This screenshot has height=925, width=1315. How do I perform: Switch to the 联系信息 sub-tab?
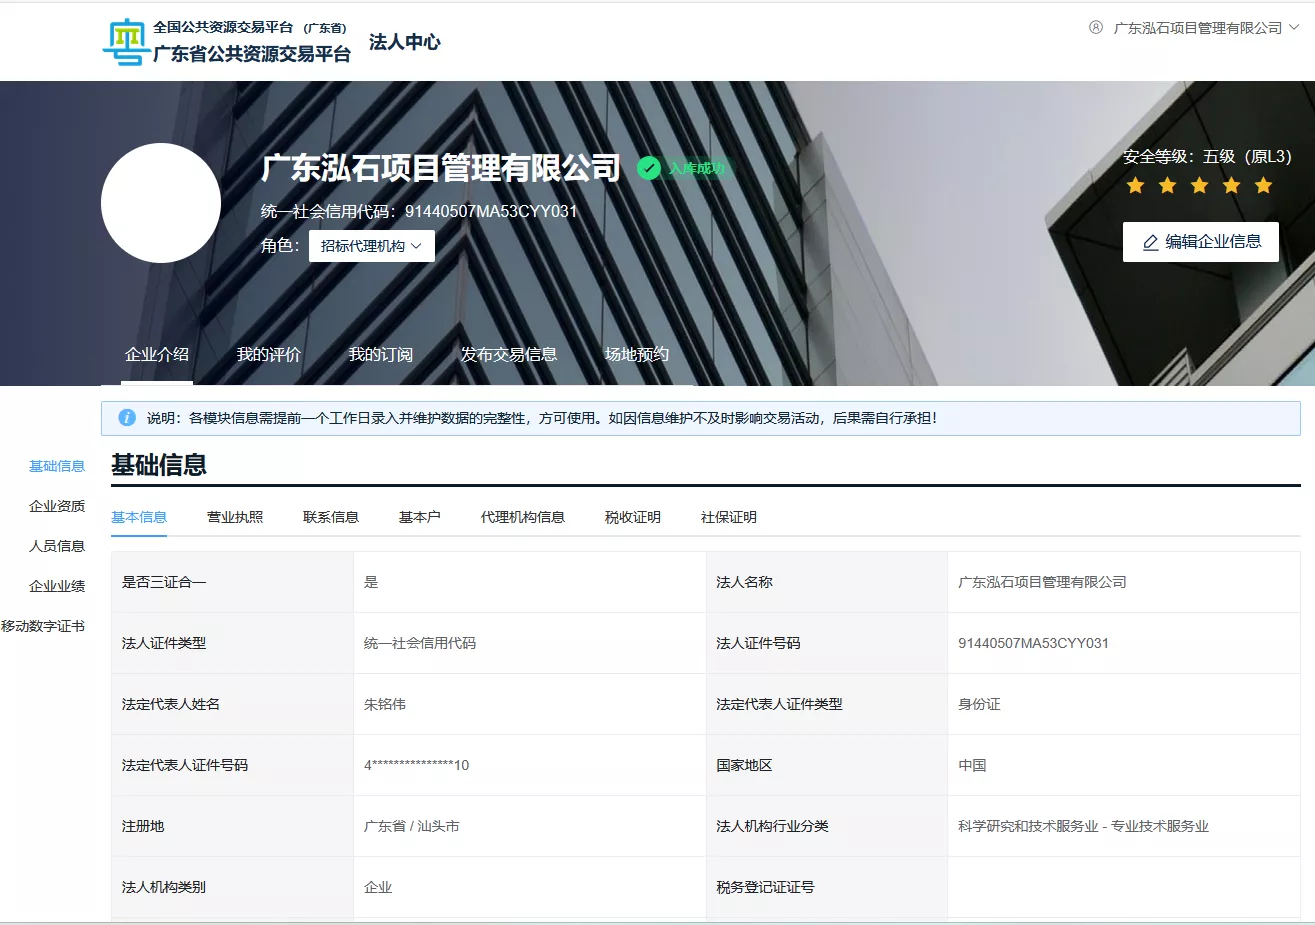click(x=331, y=517)
